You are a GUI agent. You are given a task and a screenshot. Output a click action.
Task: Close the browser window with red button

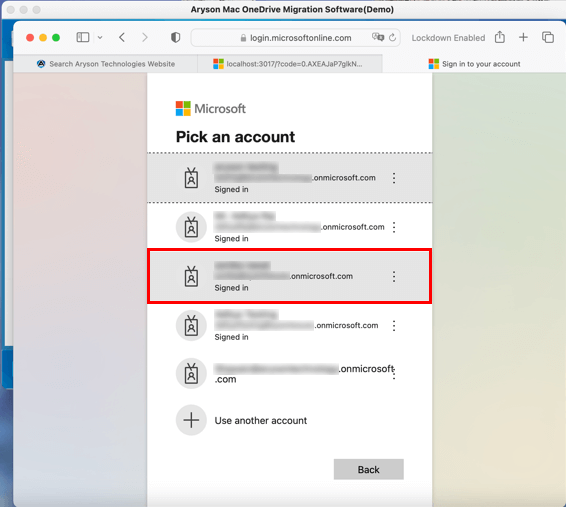tap(30, 38)
